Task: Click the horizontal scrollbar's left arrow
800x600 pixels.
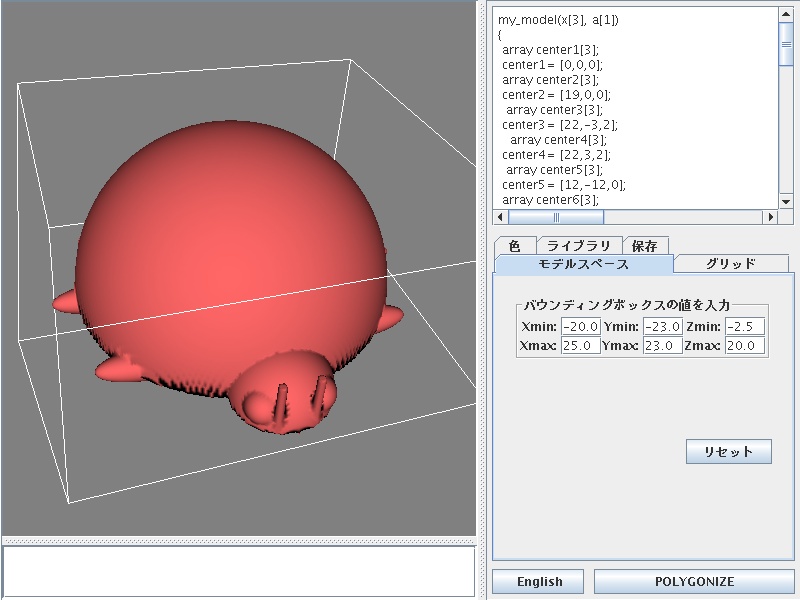Action: (502, 217)
